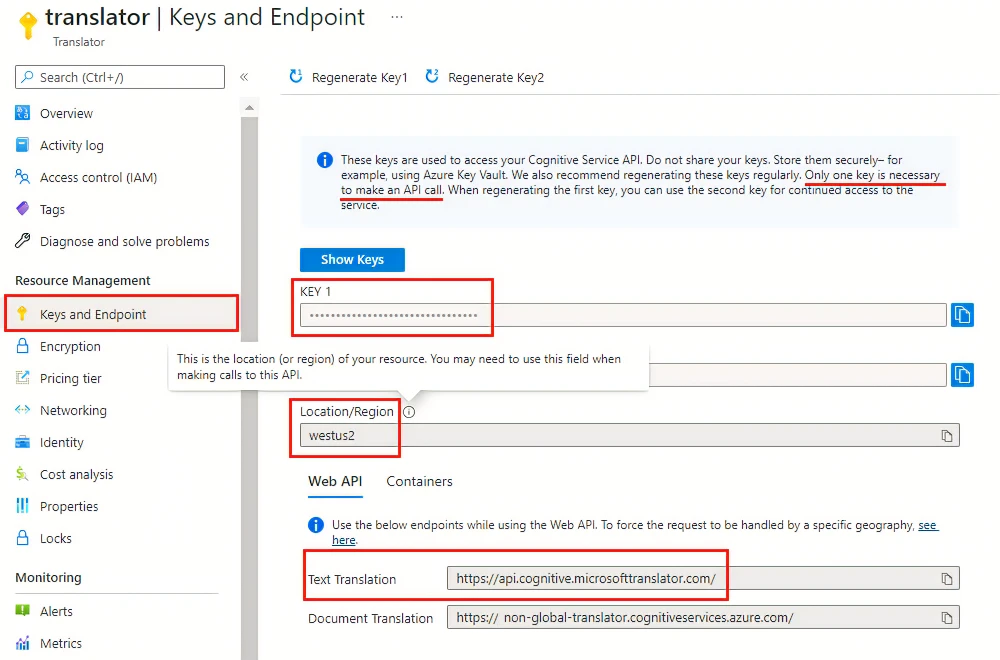Open the Cost analysis menu item
This screenshot has height=660, width=1000.
pos(77,474)
